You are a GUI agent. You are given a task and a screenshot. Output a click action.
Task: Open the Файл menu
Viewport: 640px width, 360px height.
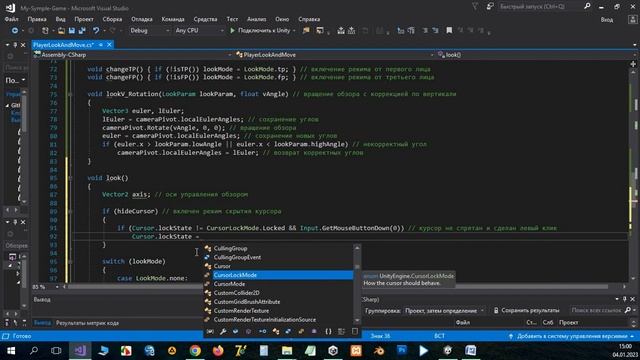11,19
